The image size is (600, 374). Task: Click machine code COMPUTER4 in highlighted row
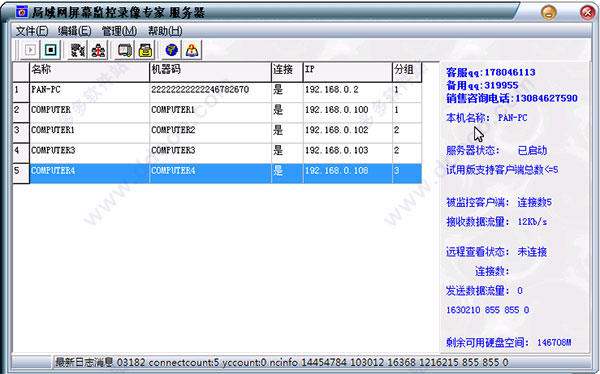[210, 173]
